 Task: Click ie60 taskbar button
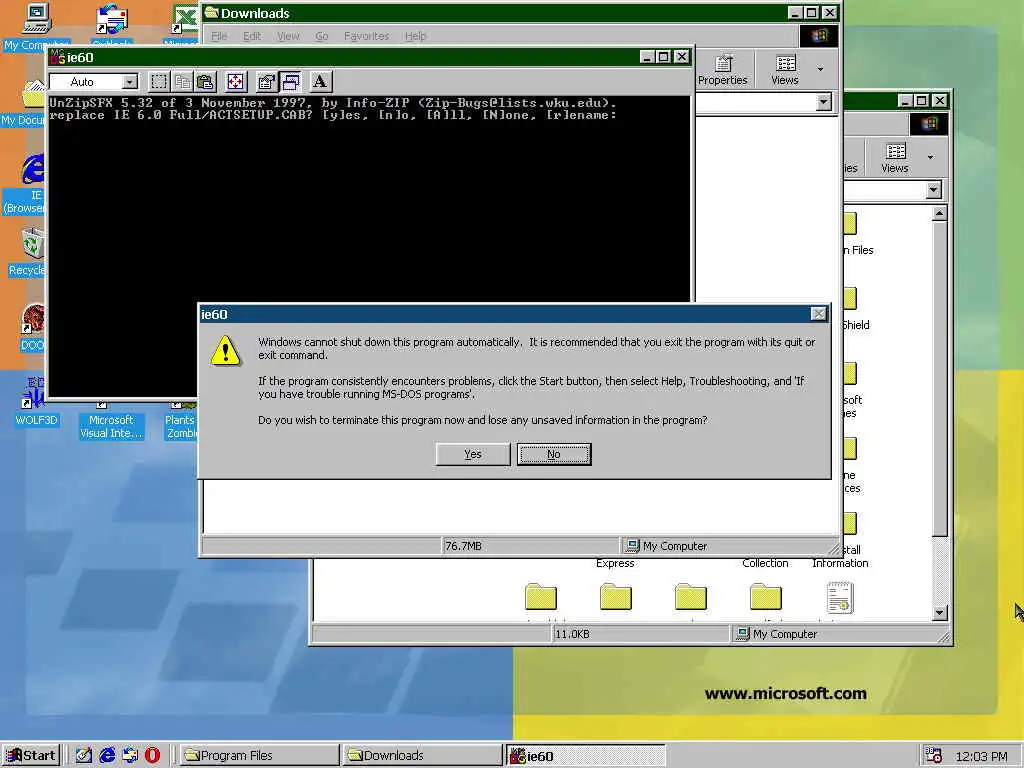[586, 756]
